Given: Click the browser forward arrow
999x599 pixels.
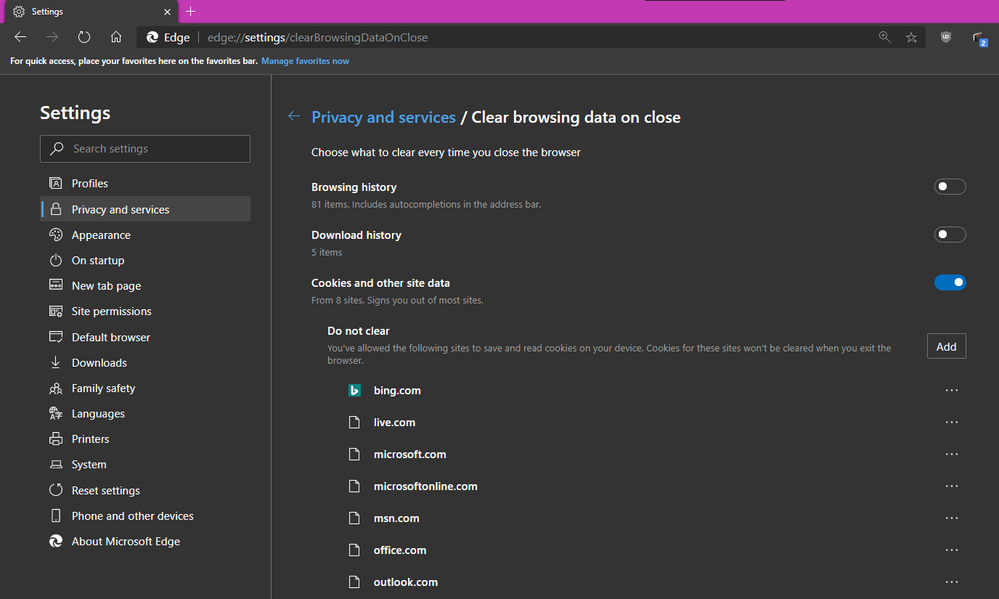Looking at the screenshot, I should click(52, 37).
